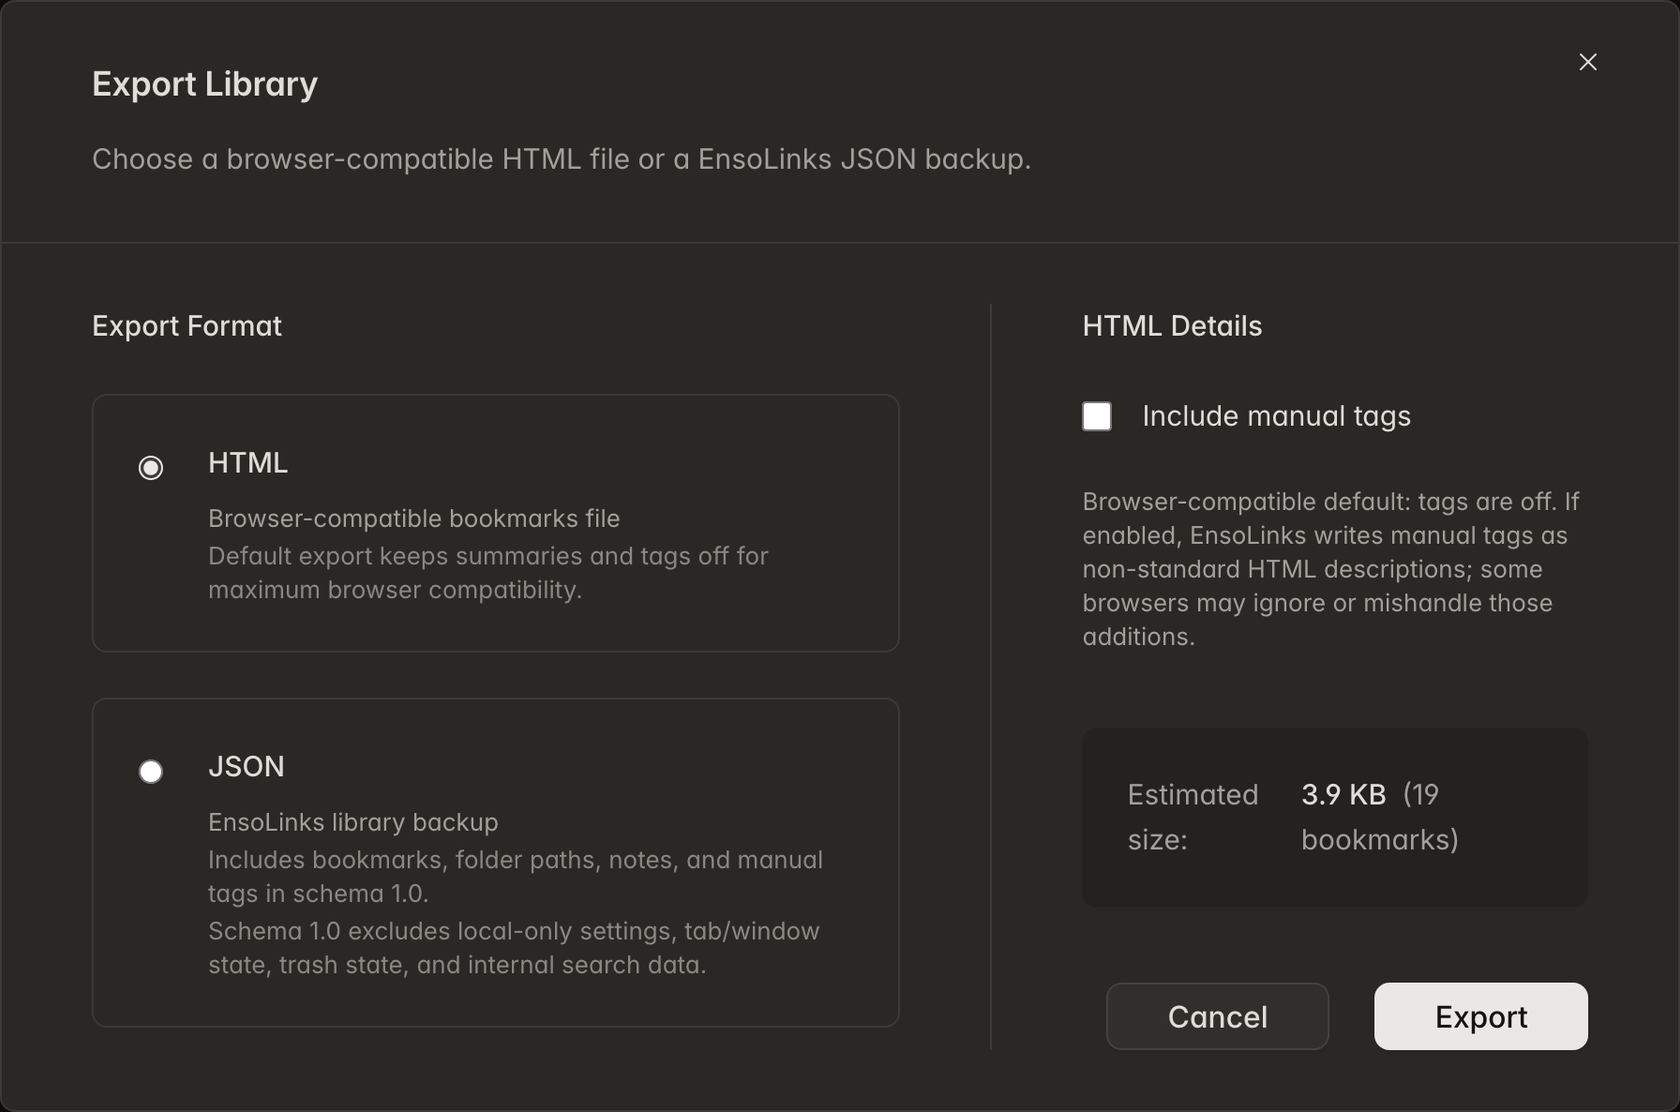Click the Export Format section heading
1680x1112 pixels.
[187, 326]
